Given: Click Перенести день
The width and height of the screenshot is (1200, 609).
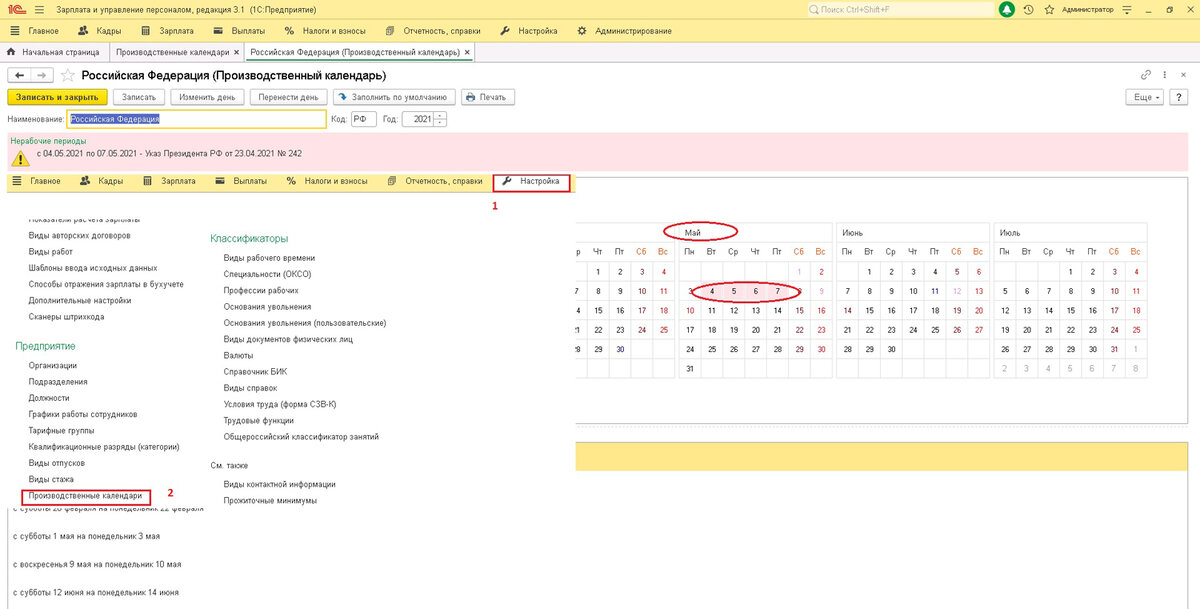Looking at the screenshot, I should point(288,97).
